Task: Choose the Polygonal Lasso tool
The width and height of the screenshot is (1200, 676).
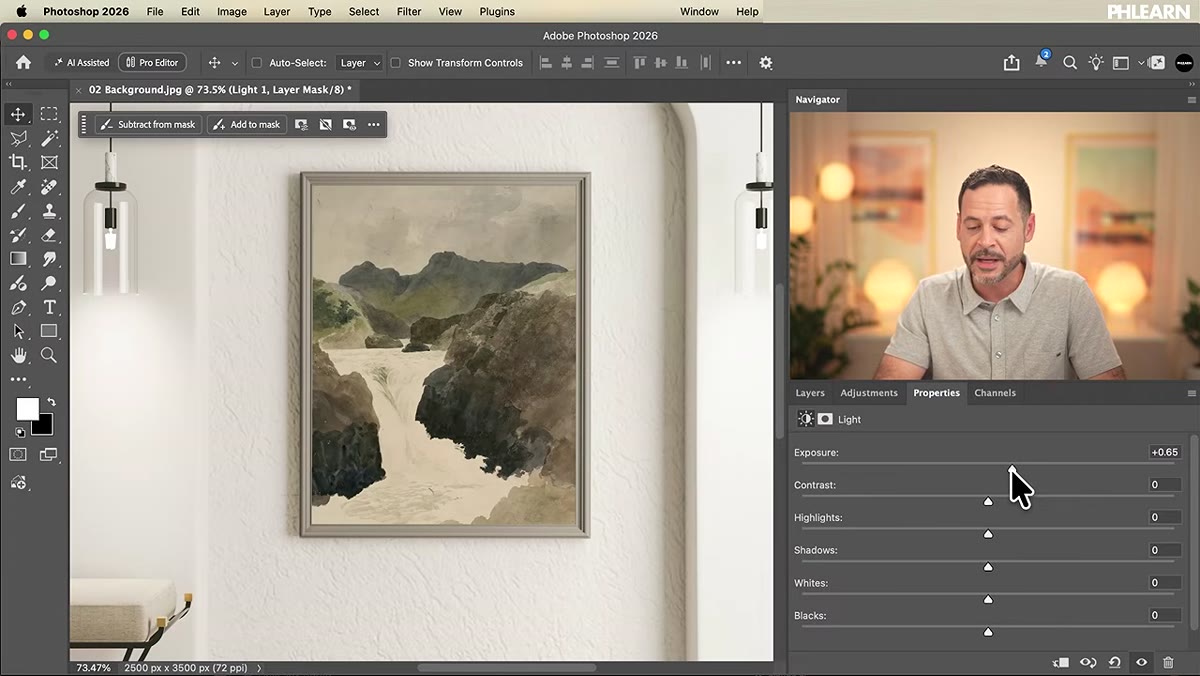Action: [18, 138]
